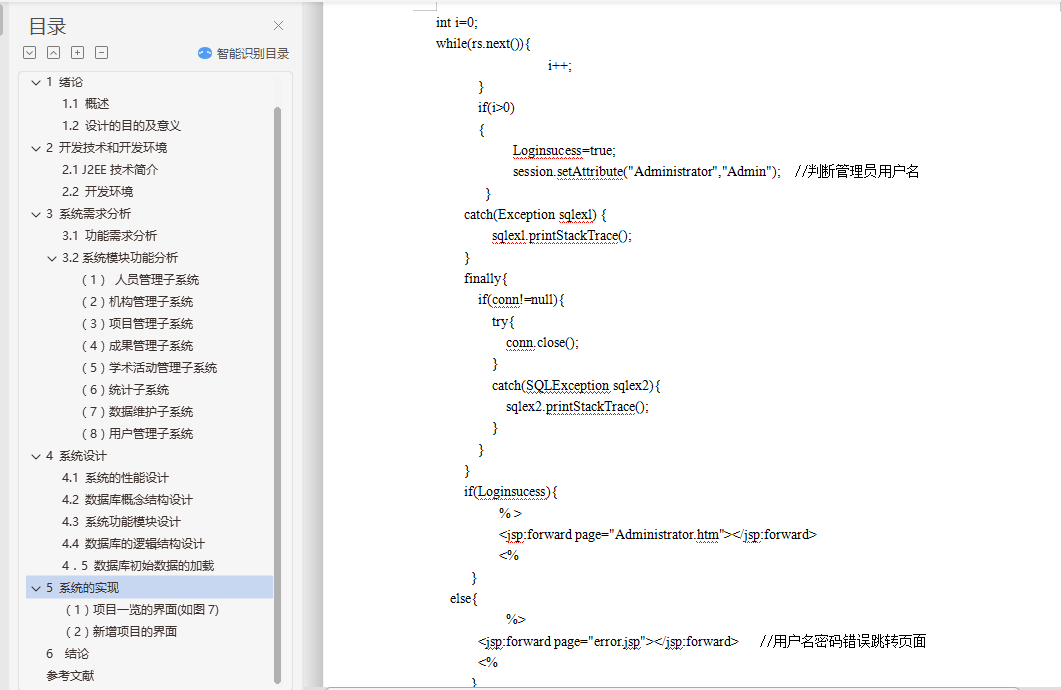
Task: Go to heading '2.2 开发环境'
Action: coord(97,191)
